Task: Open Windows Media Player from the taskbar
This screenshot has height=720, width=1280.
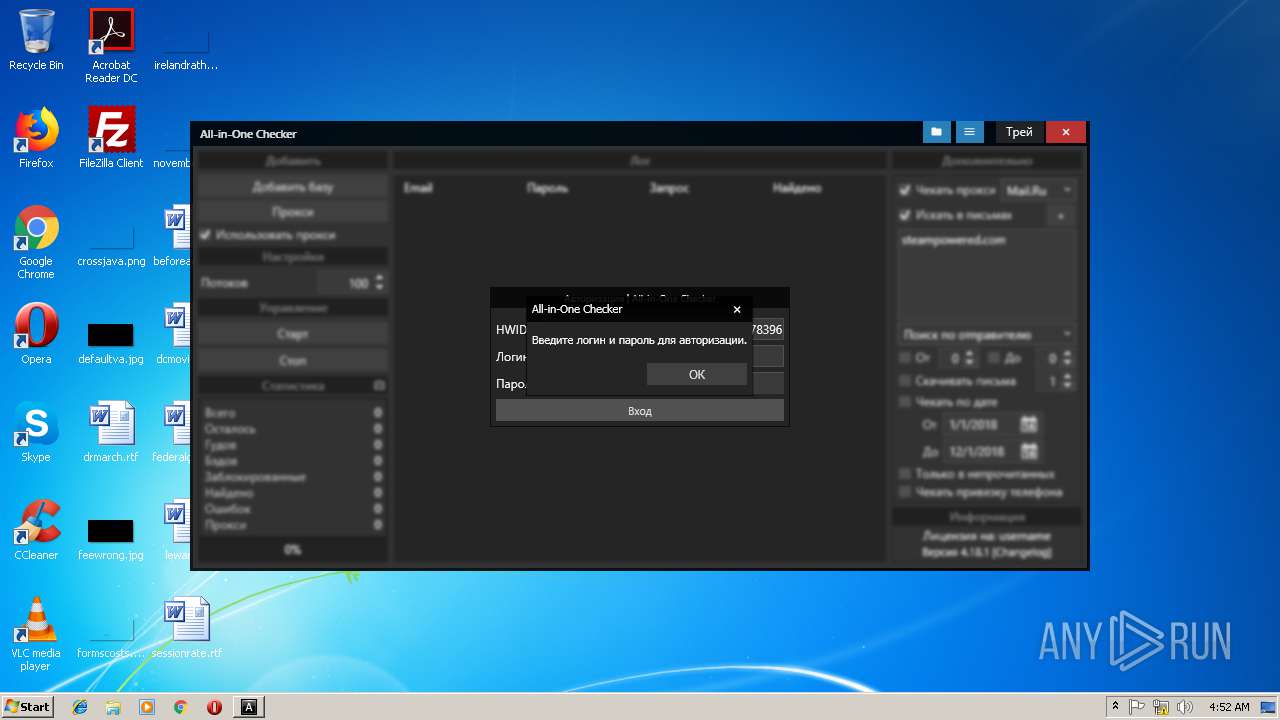Action: [x=147, y=707]
